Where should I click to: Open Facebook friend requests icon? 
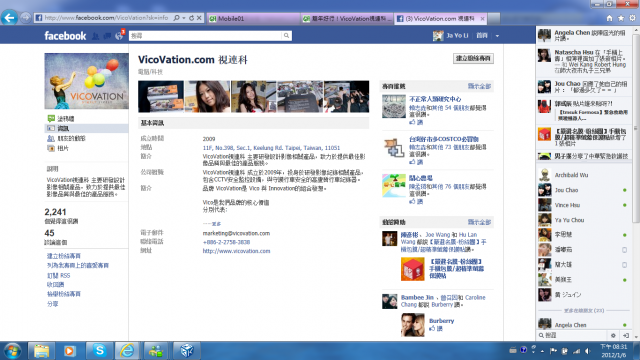pos(96,36)
